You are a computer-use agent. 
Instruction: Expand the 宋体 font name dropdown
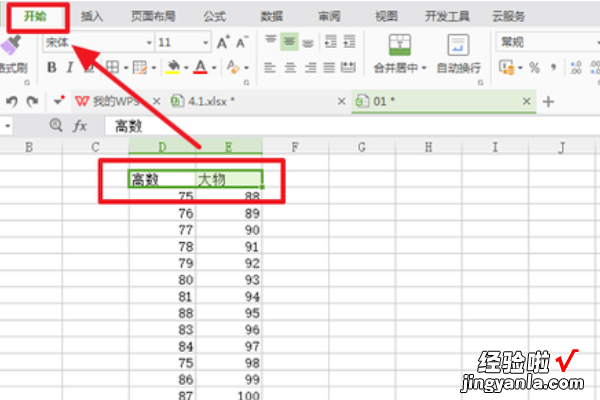click(x=149, y=42)
